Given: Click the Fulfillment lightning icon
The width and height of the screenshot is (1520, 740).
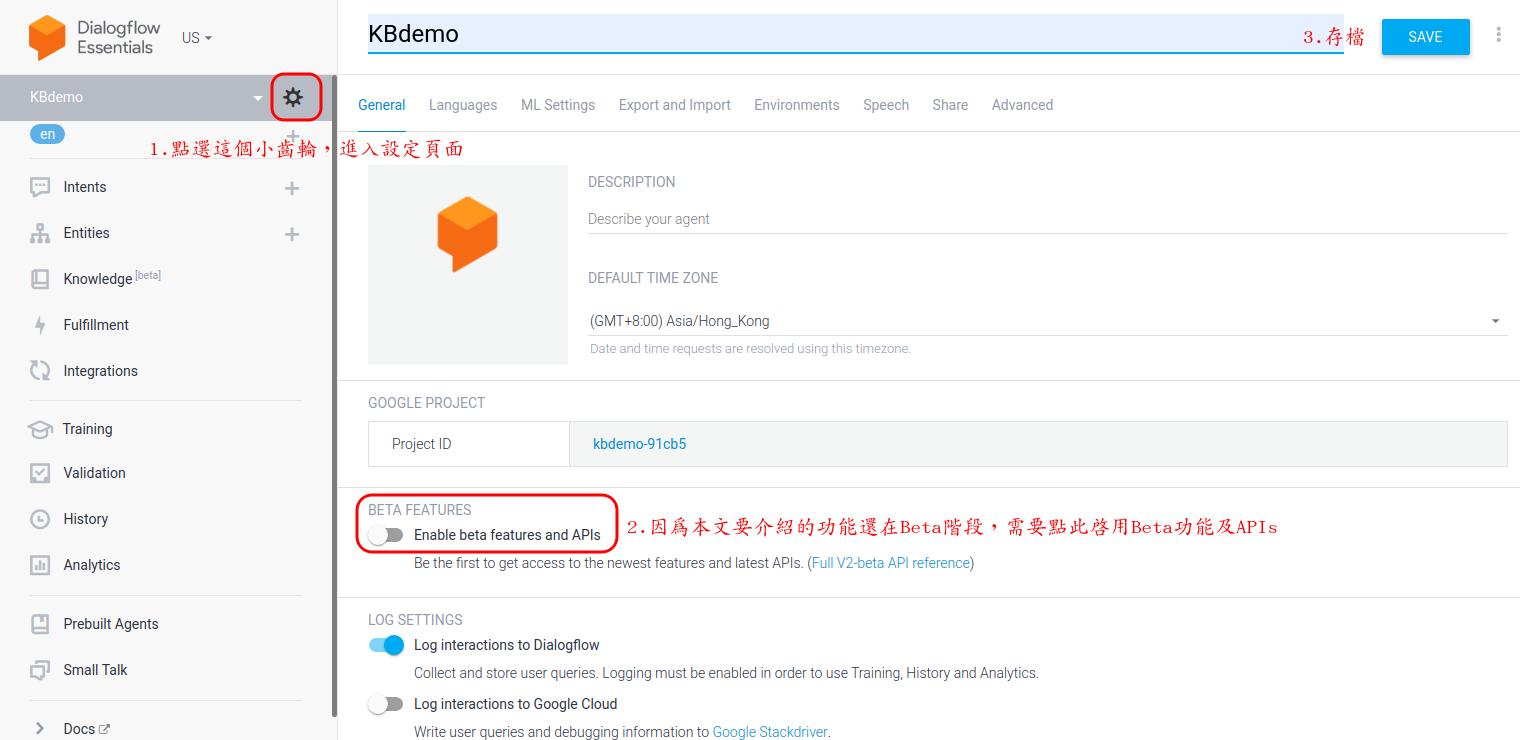Looking at the screenshot, I should point(40,325).
